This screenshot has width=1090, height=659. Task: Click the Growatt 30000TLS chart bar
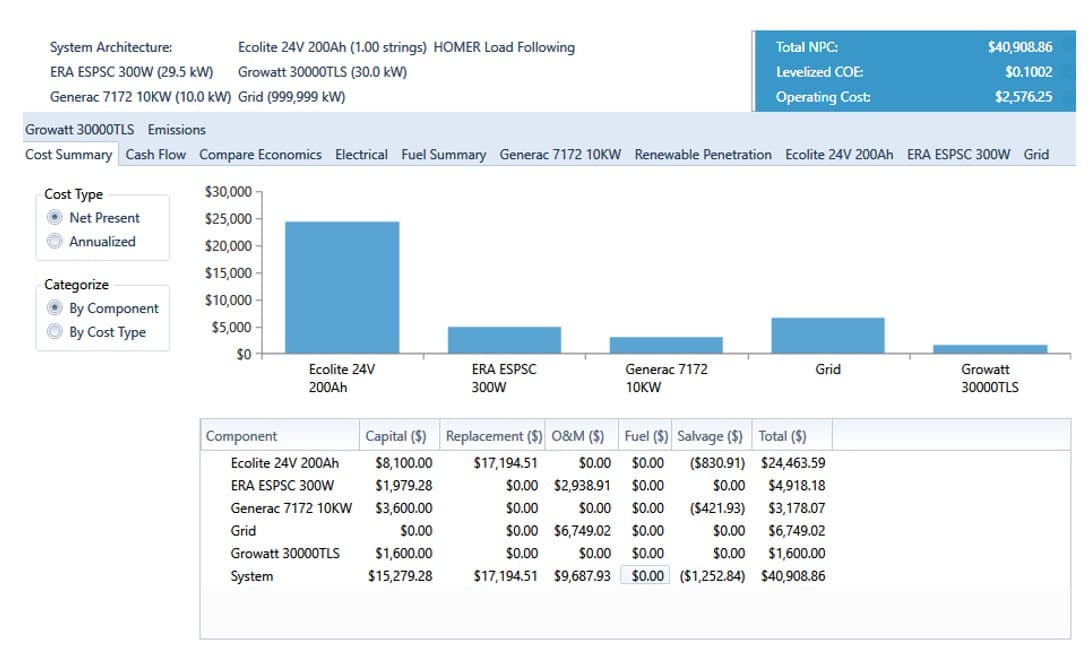coord(990,349)
